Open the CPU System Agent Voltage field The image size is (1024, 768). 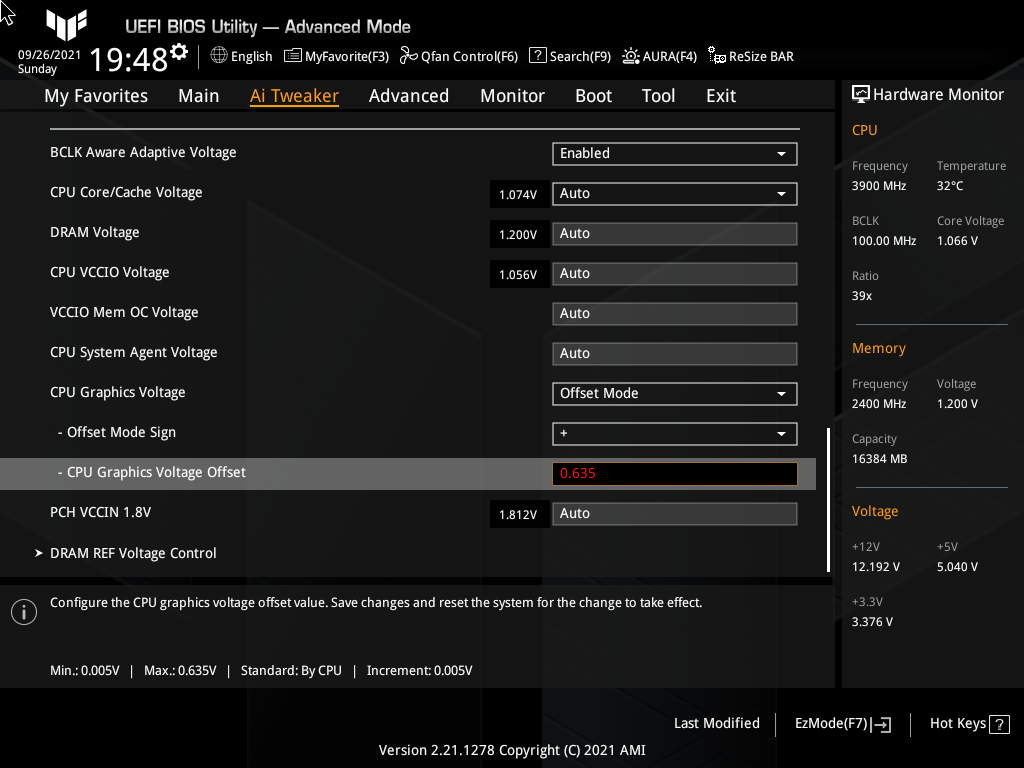click(x=674, y=353)
